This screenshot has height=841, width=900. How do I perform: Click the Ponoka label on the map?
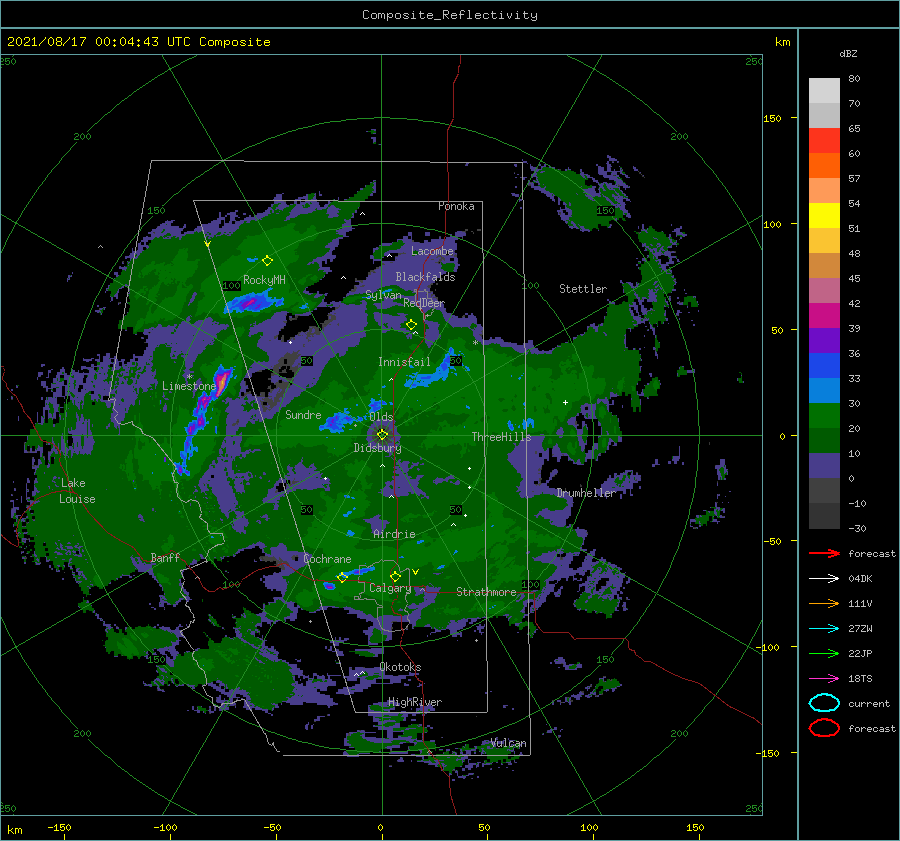(456, 206)
